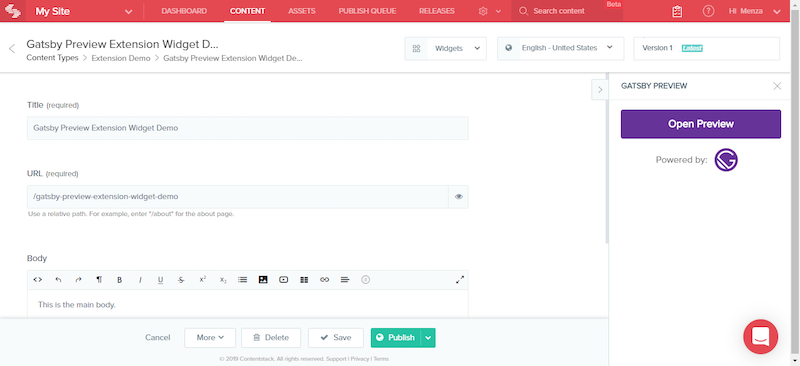
Task: Apply subscript formatting
Action: (223, 280)
